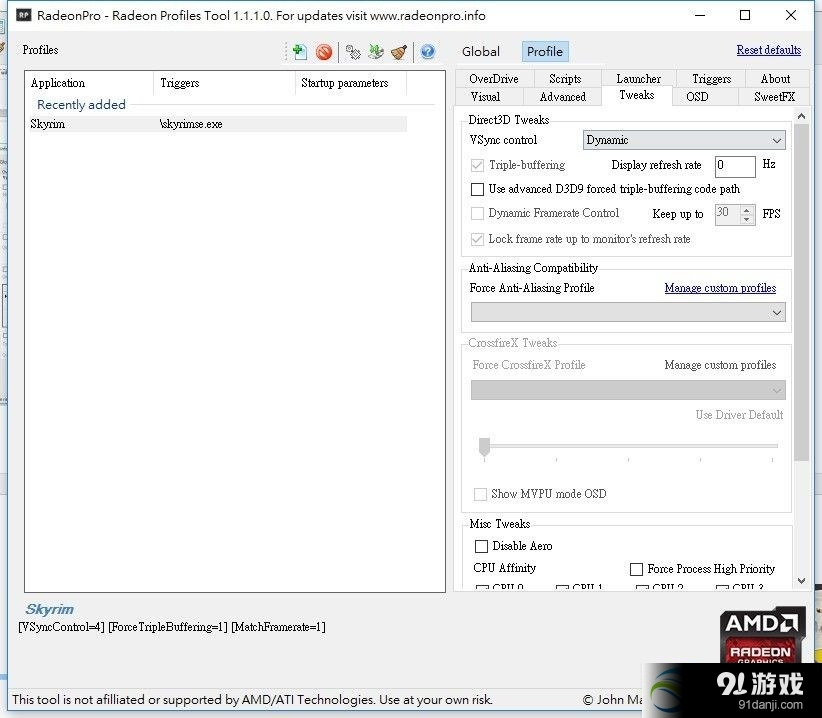Switch to the Global settings tab
This screenshot has width=822, height=718.
(481, 51)
